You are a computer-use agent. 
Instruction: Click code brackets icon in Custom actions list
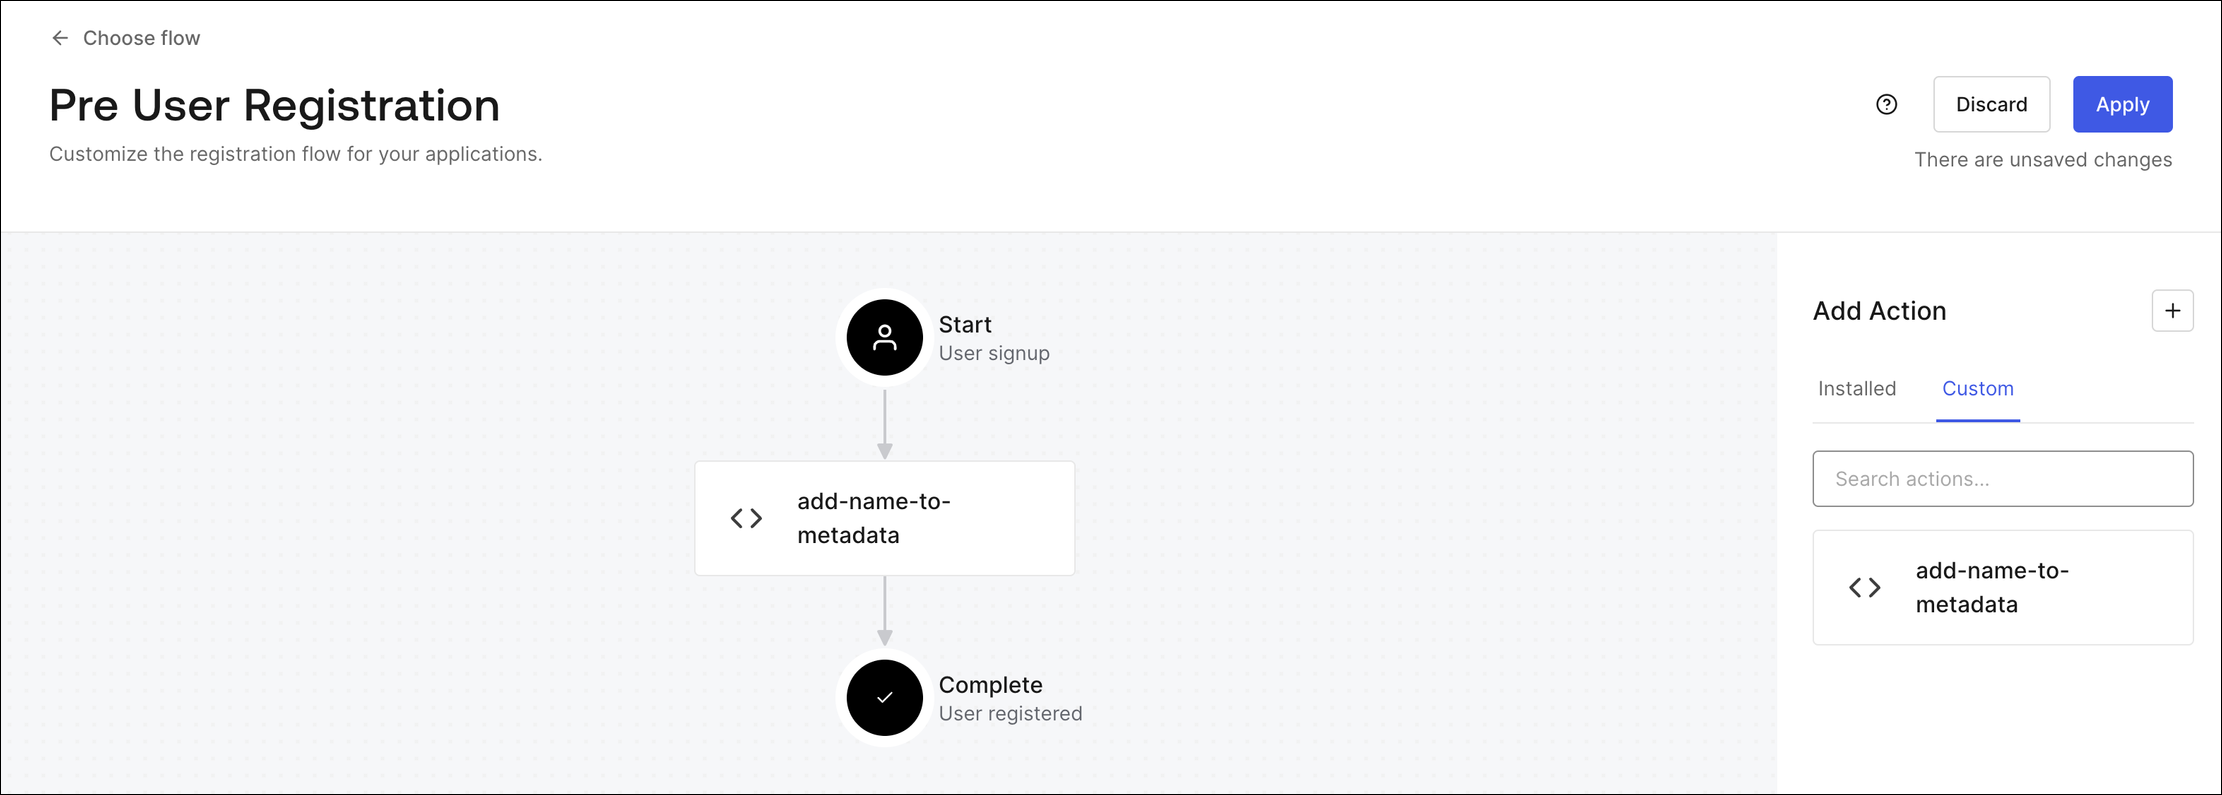tap(1864, 588)
